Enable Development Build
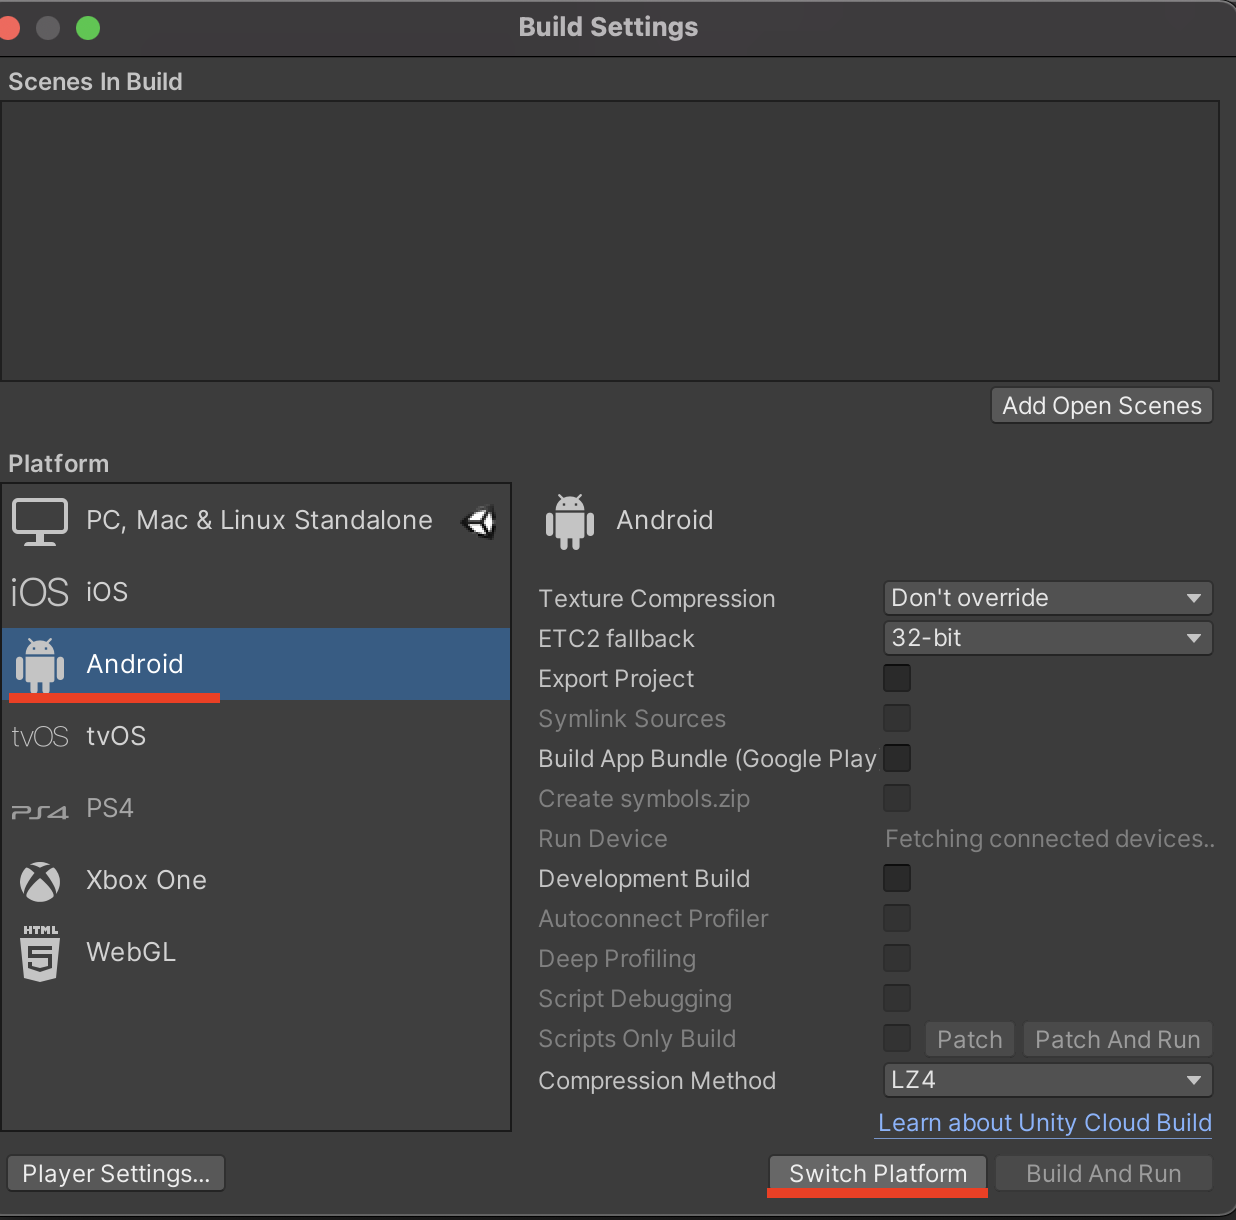The width and height of the screenshot is (1236, 1220). (896, 878)
